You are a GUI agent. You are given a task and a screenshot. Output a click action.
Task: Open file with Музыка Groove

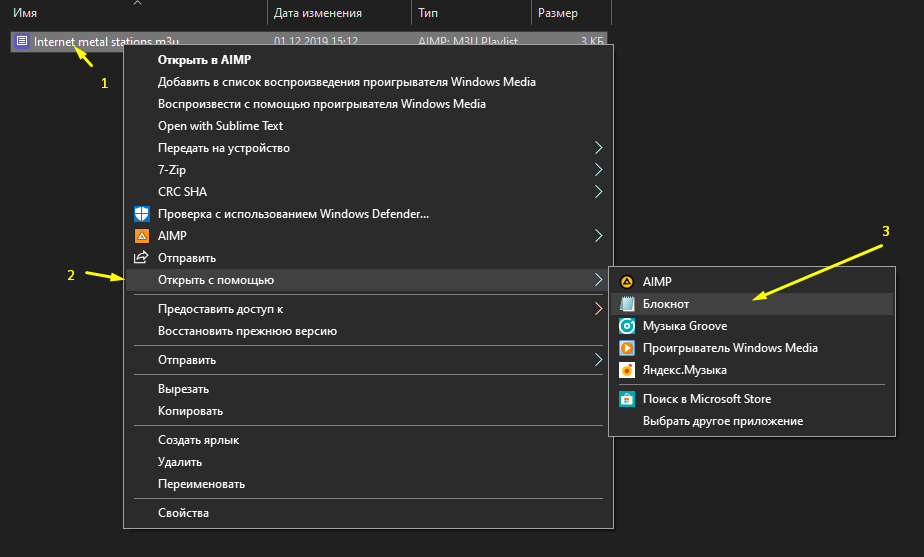pyautogui.click(x=752, y=326)
